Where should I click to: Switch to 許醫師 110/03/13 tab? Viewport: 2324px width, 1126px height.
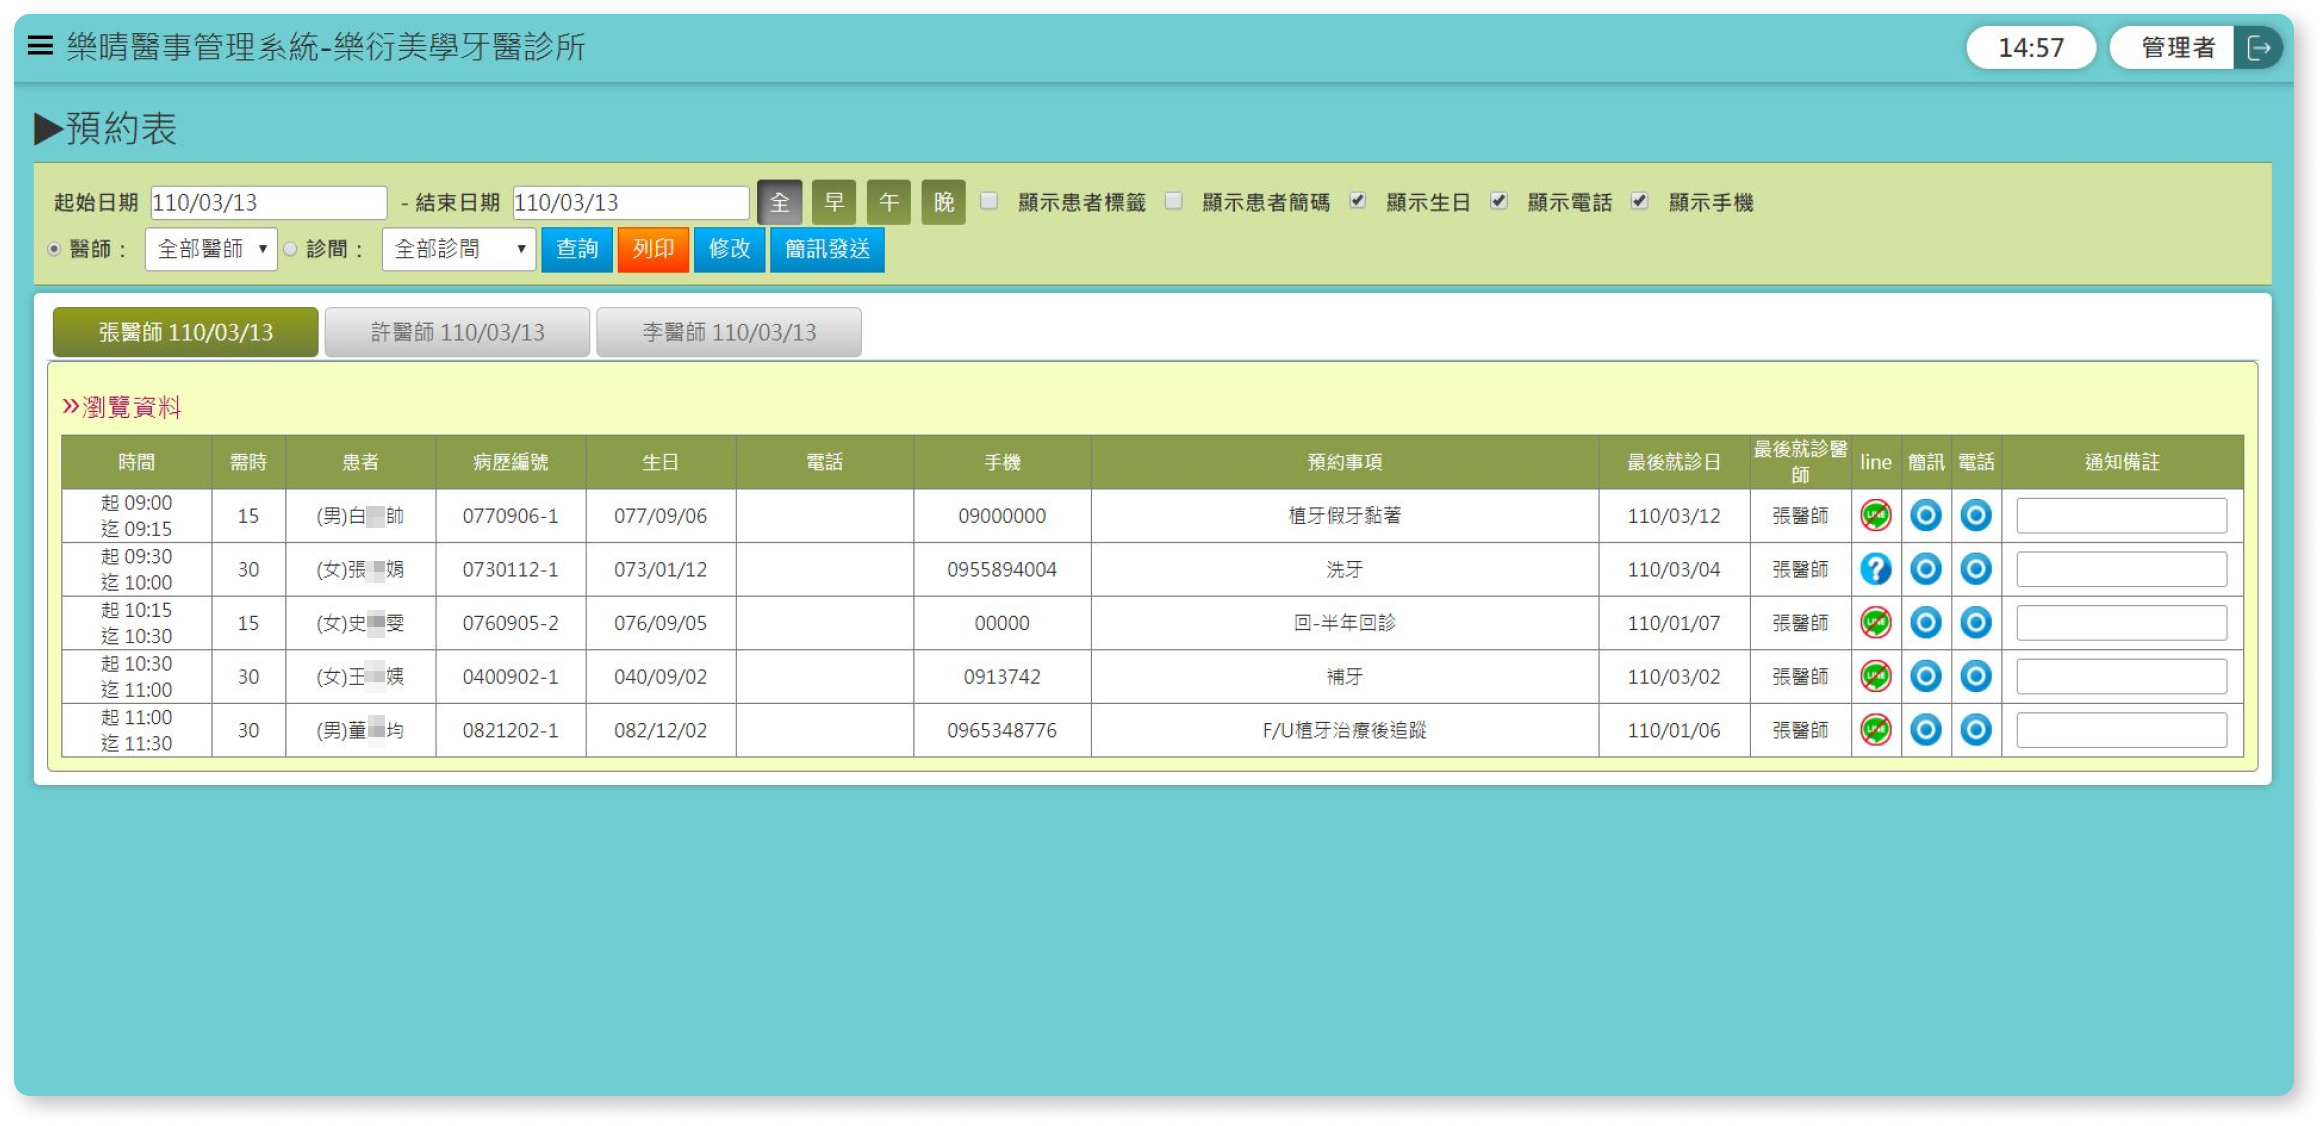[x=457, y=332]
